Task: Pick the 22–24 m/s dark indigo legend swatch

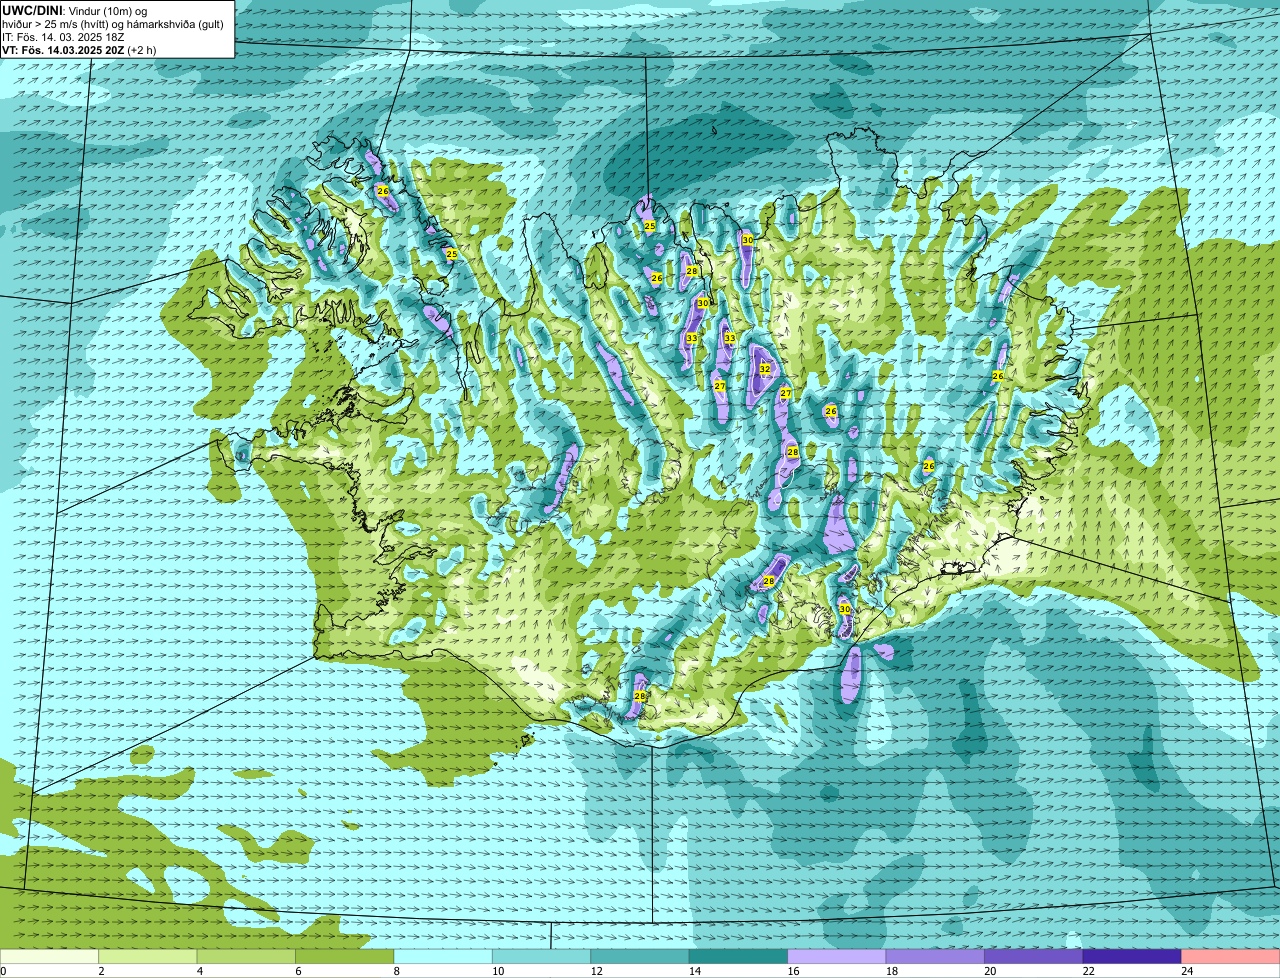Action: [x=1131, y=957]
